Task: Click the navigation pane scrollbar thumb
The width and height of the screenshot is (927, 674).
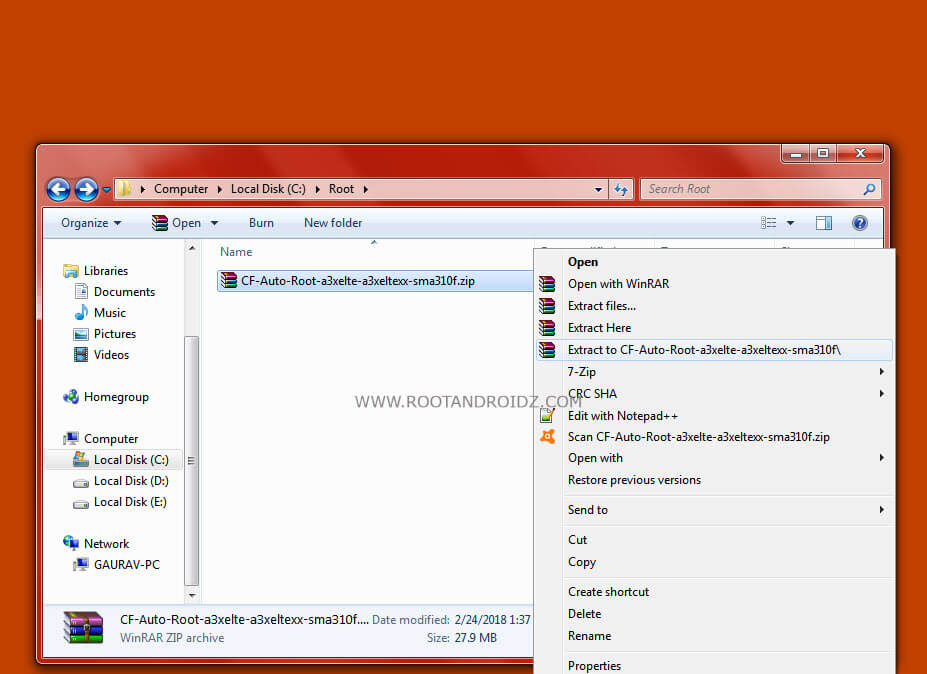Action: point(191,461)
